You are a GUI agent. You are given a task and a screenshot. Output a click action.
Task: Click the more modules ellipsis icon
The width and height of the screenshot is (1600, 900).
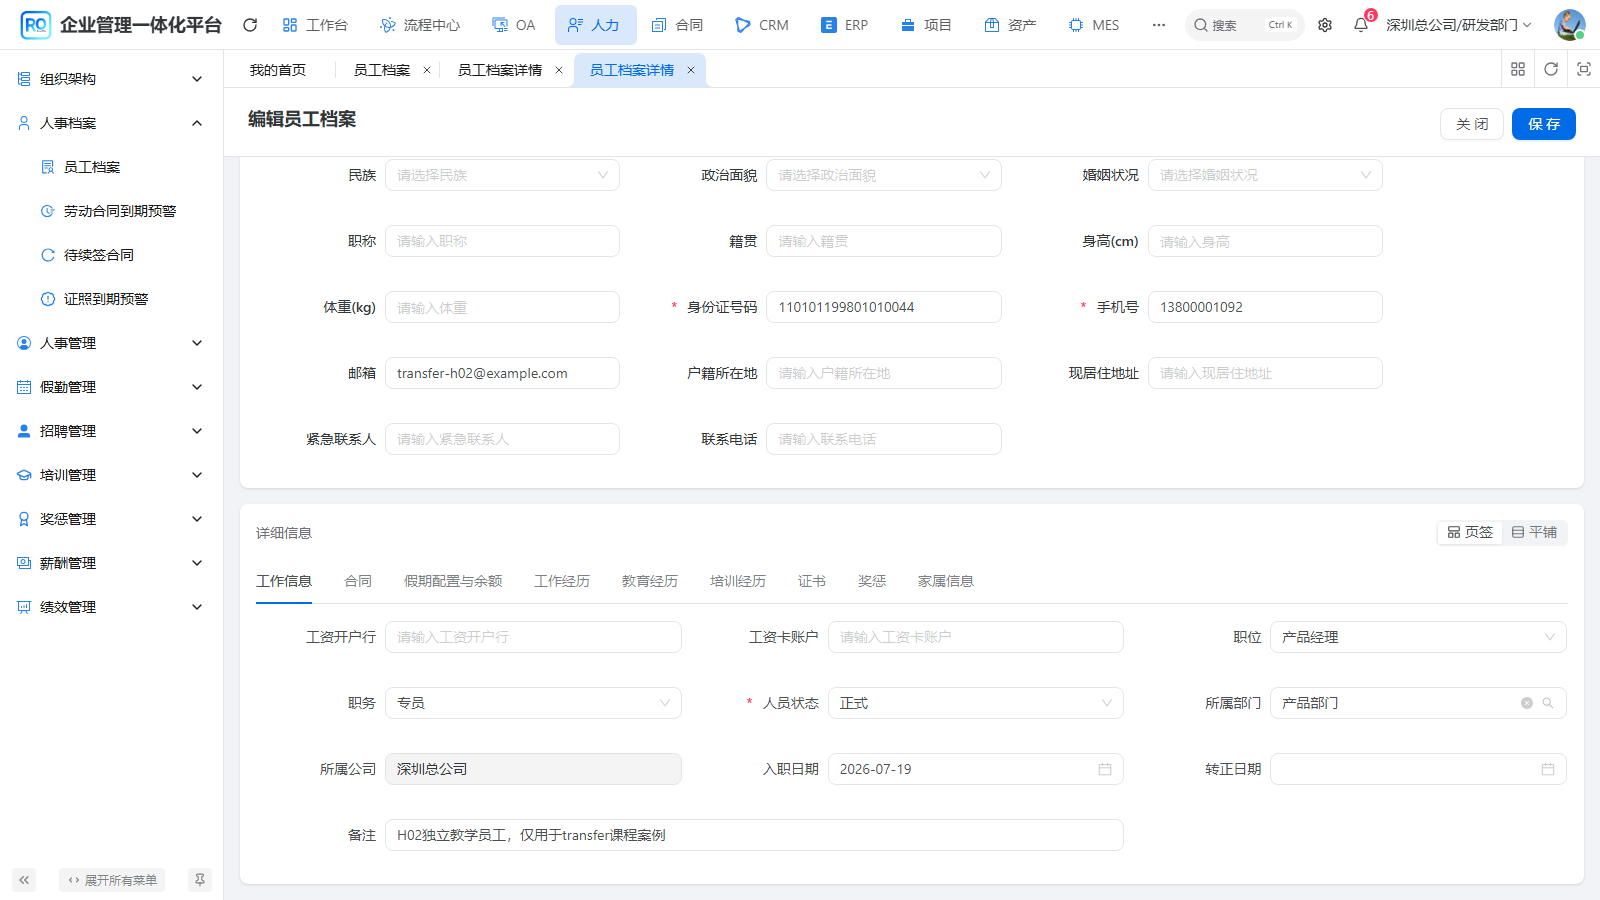(1159, 25)
